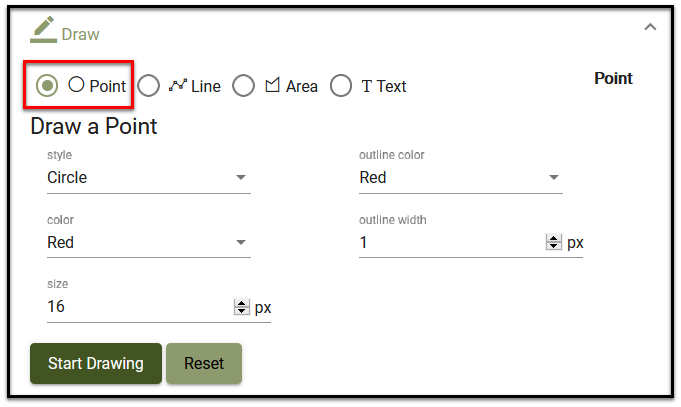Click the size input field
The image size is (681, 407).
click(135, 307)
